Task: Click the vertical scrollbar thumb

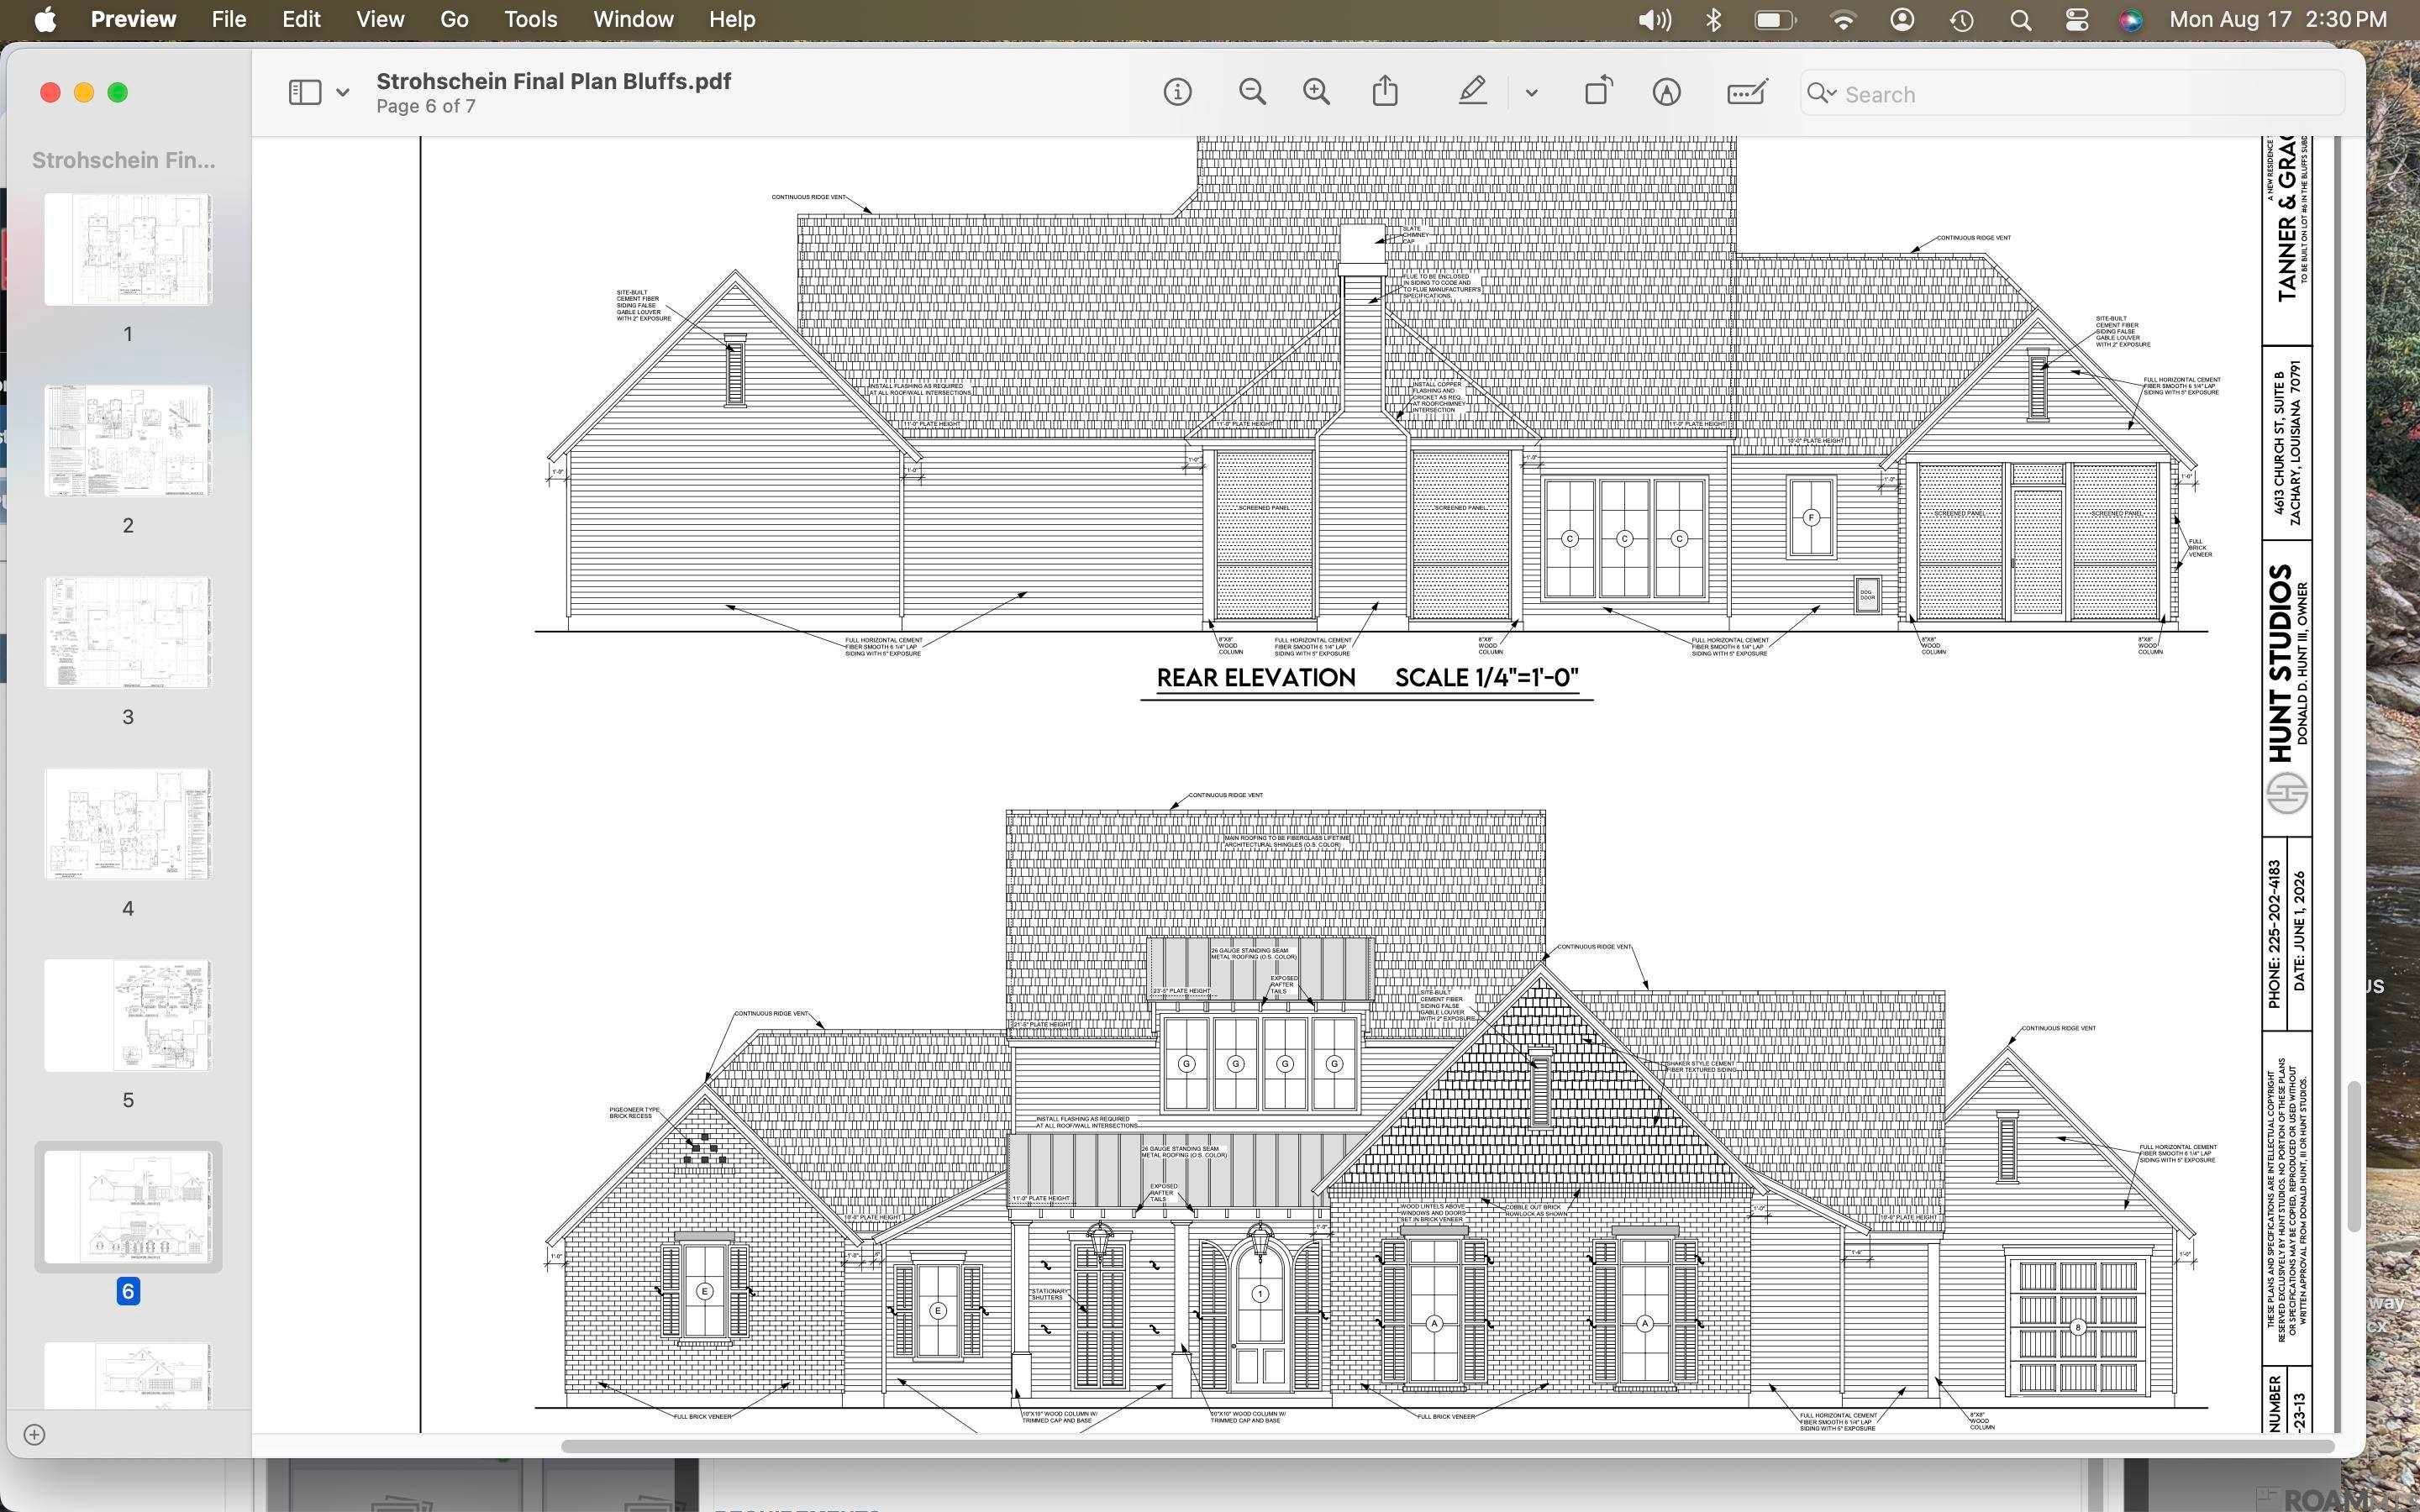Action: tap(2354, 1156)
